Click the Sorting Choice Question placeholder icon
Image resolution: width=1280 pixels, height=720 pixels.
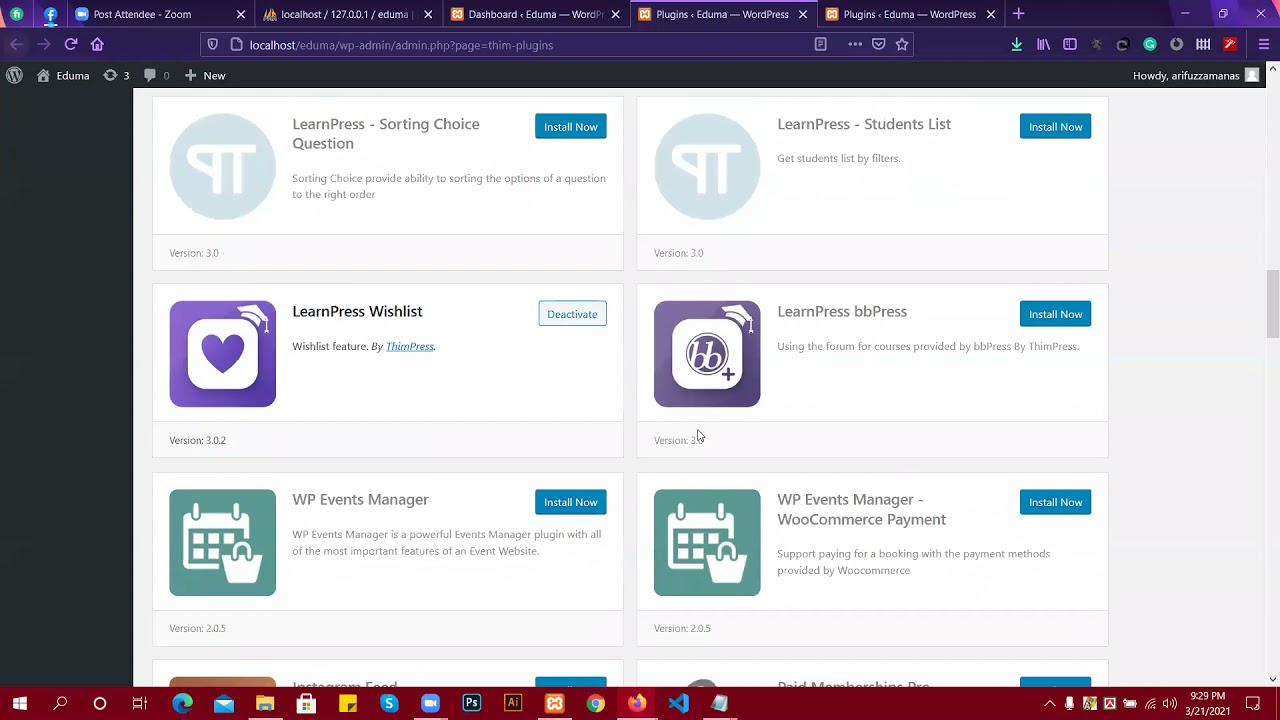tap(222, 167)
